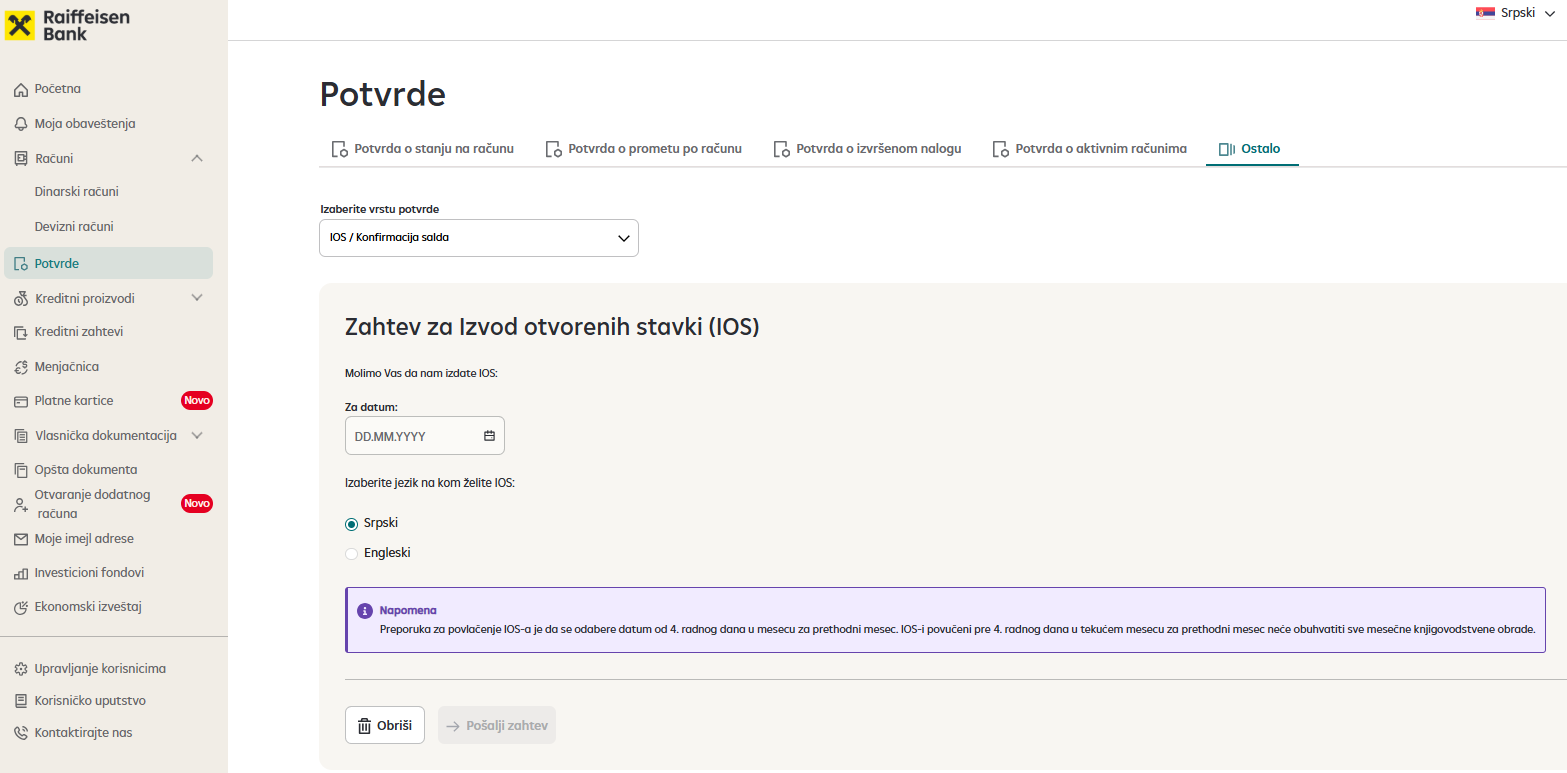Viewport: 1567px width, 773px height.
Task: Click the 'Izaberite vrstu potvrde' label
Action: (x=380, y=209)
